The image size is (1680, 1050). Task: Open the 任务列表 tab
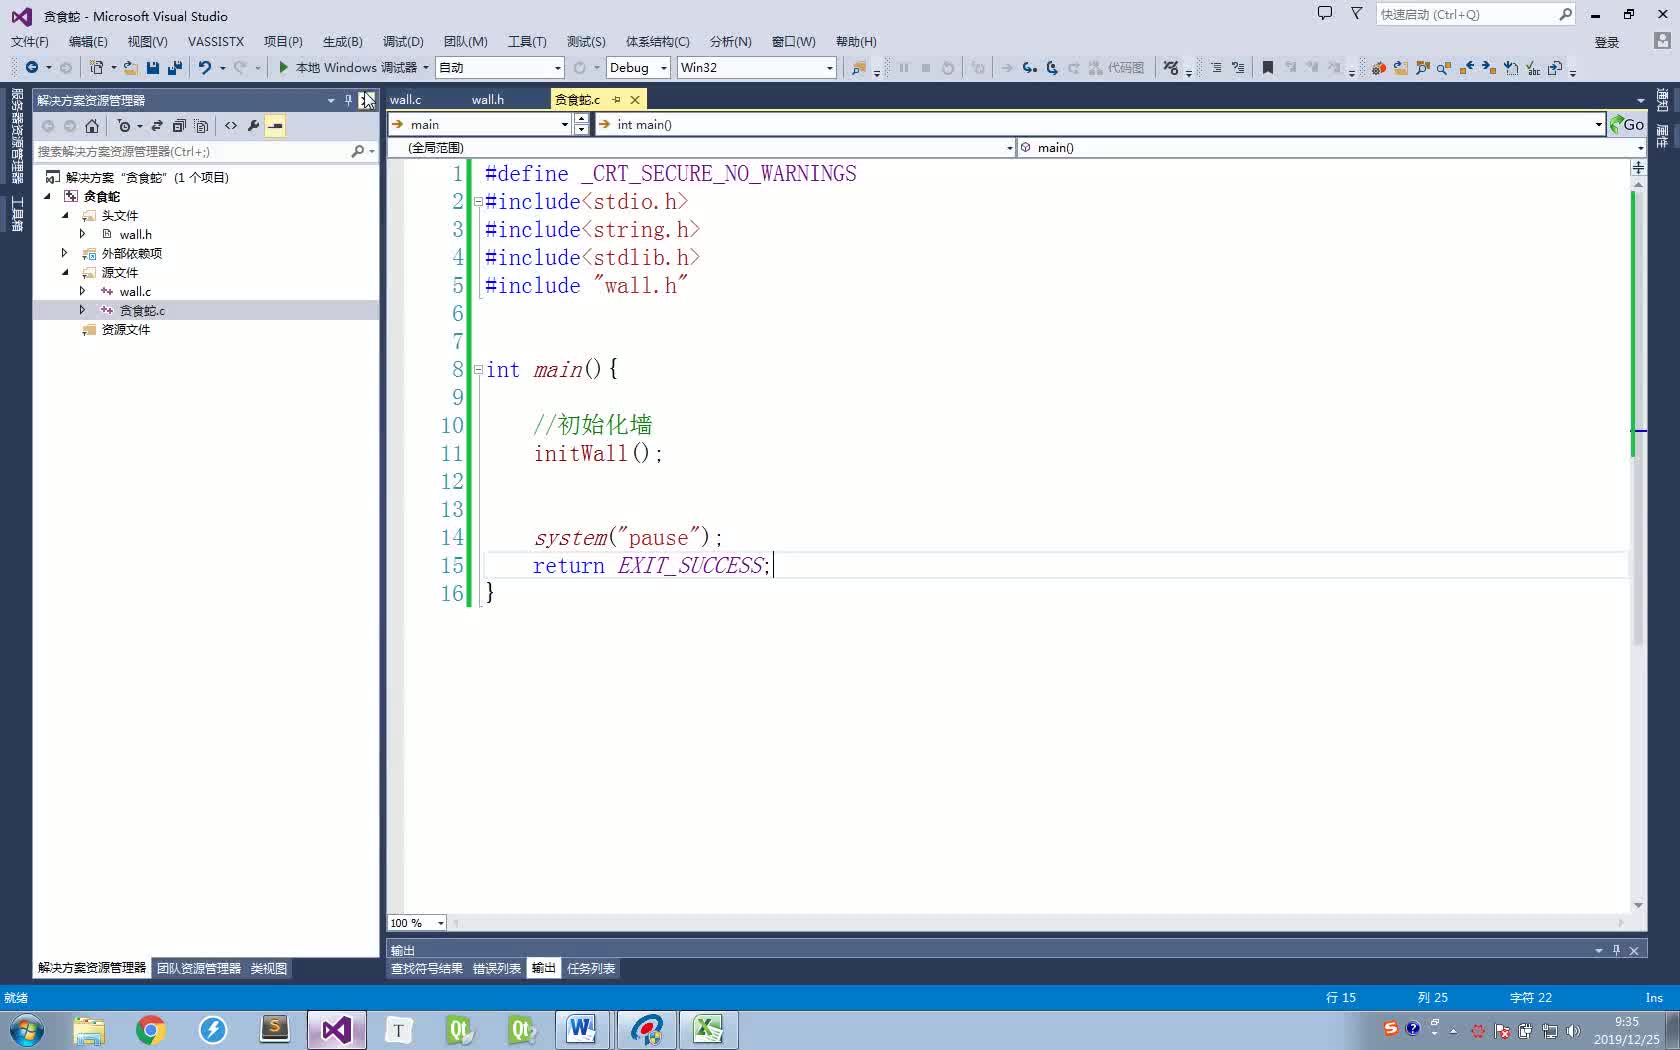591,968
